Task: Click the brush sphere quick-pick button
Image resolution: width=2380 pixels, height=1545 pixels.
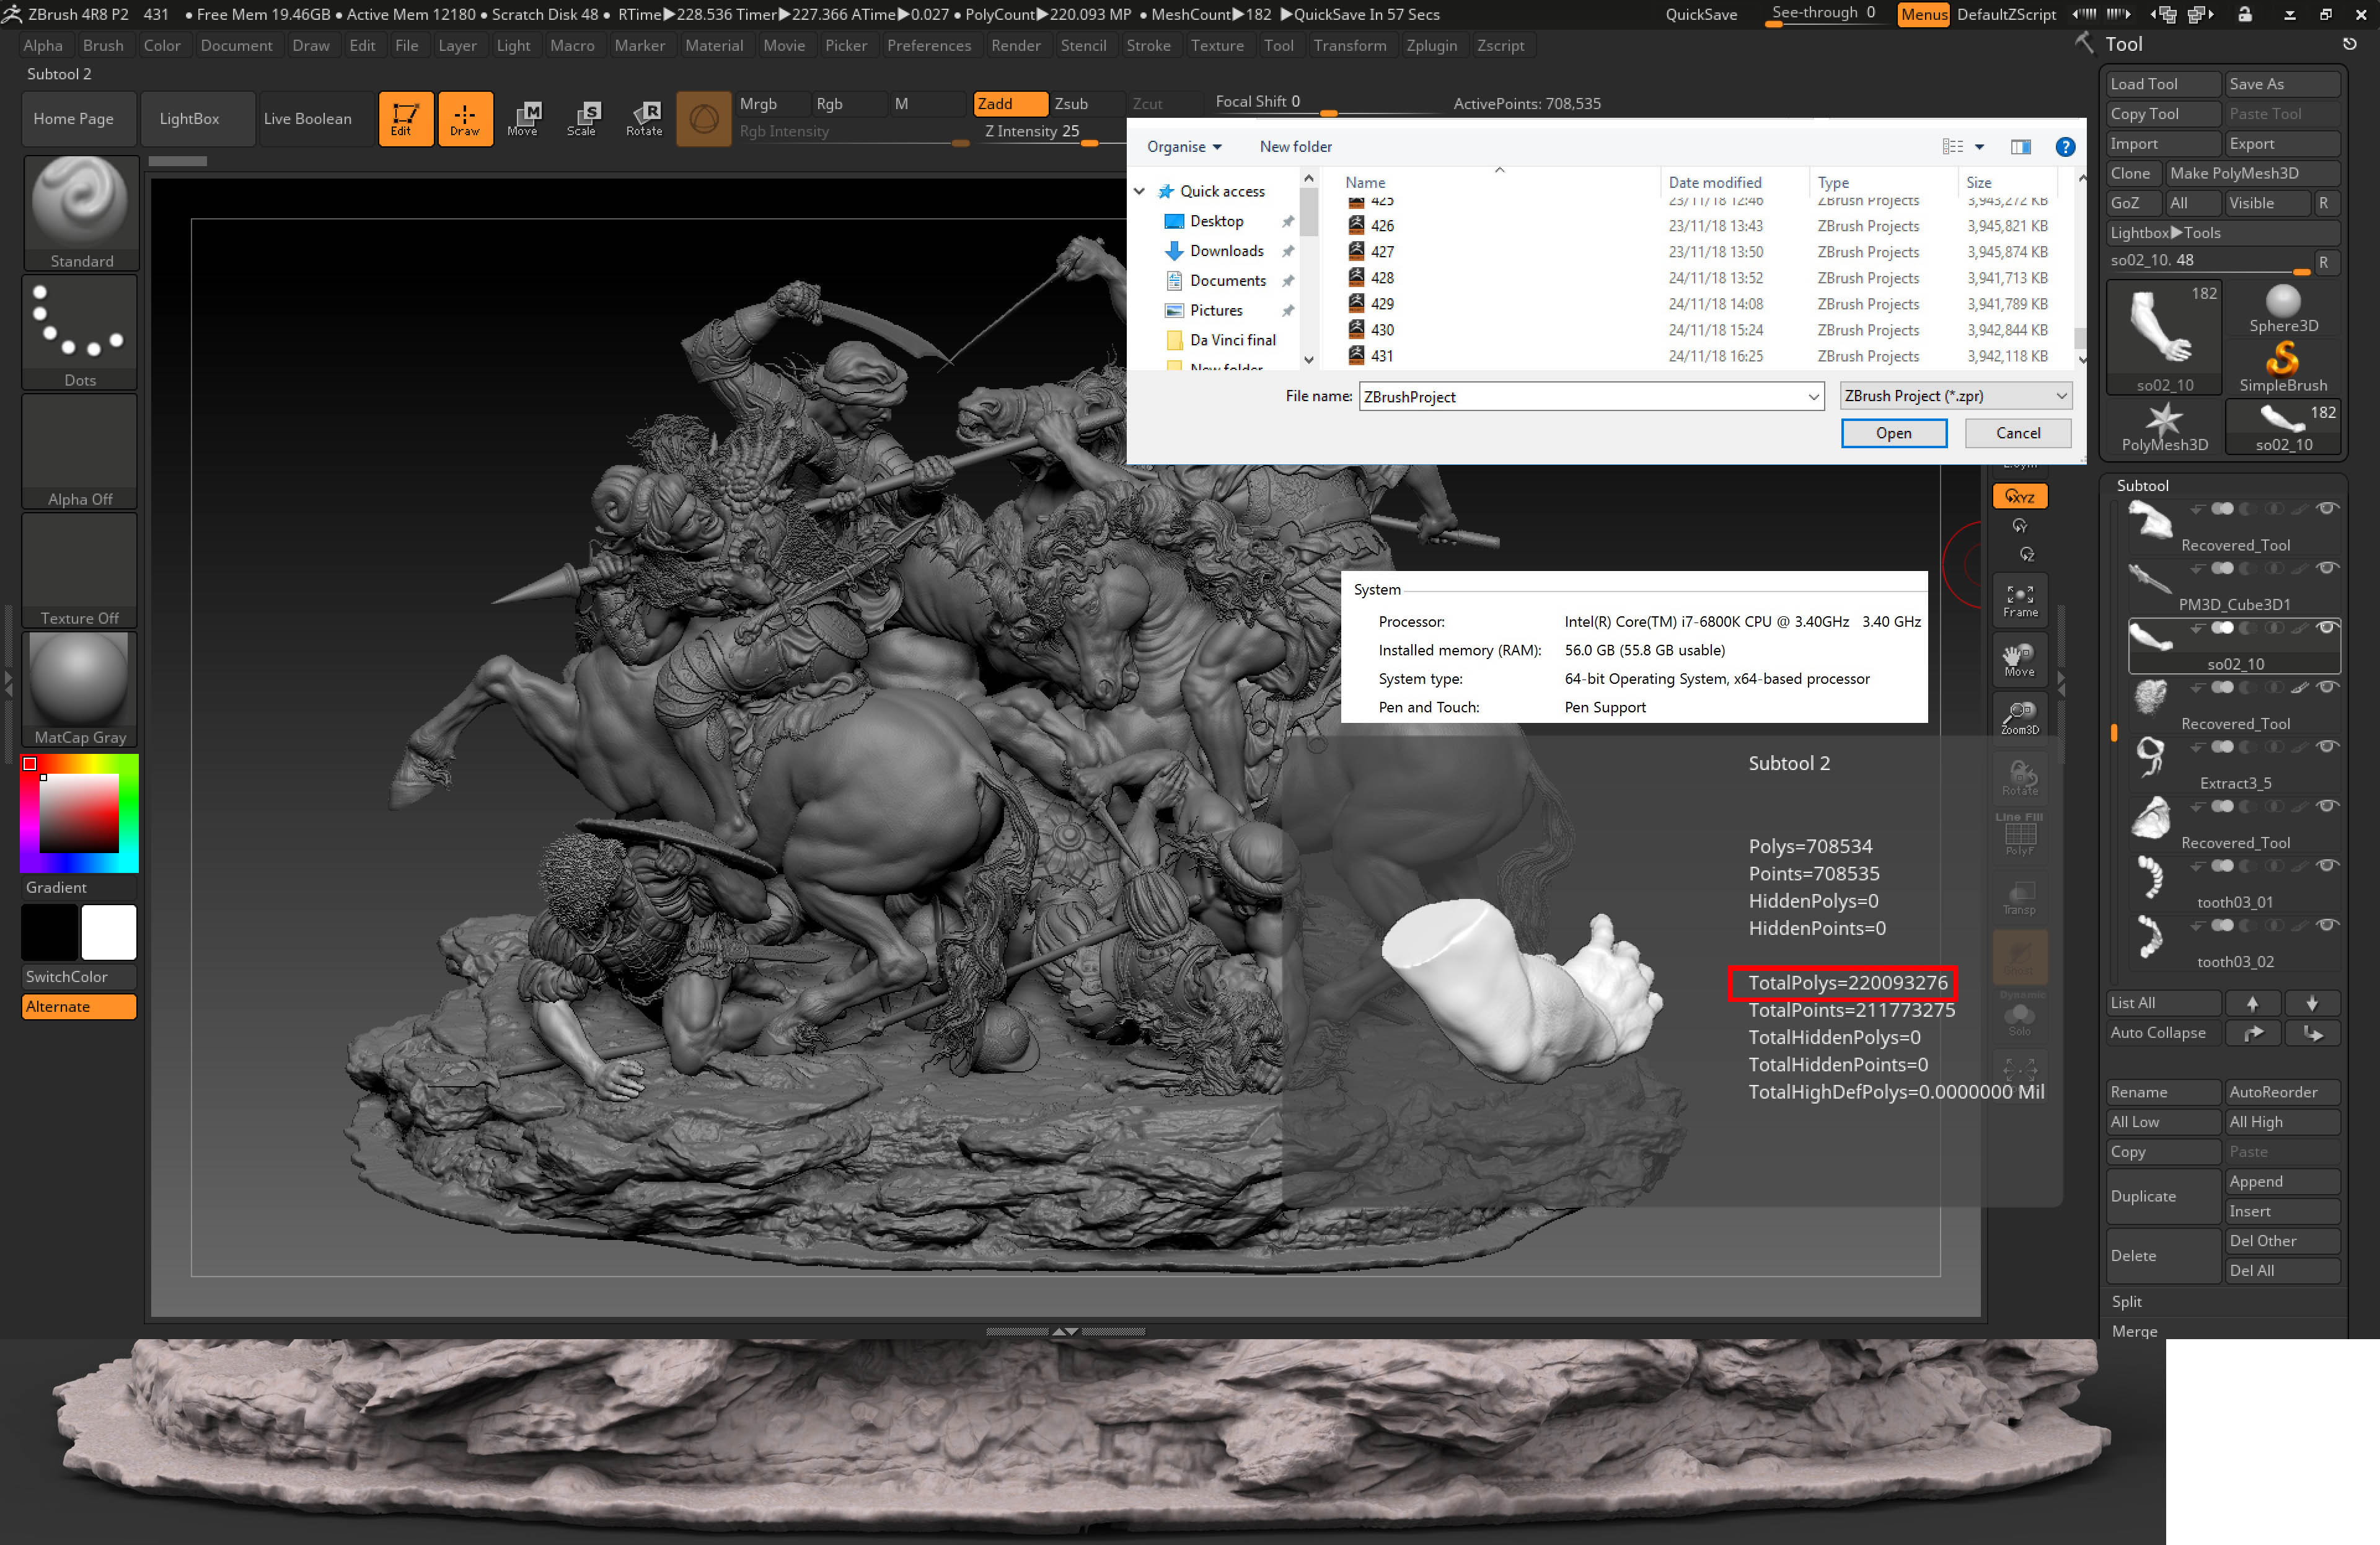Action: point(703,119)
